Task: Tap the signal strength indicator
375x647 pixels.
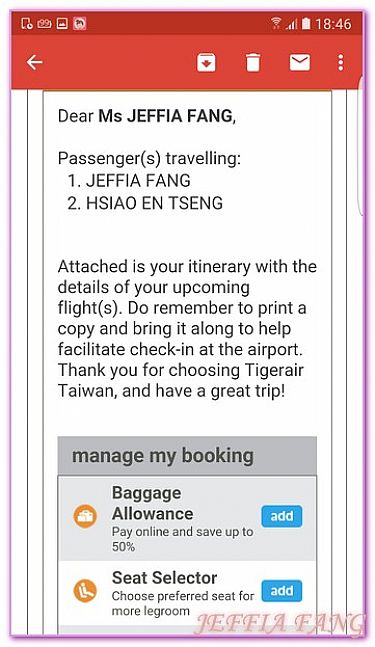Action: [x=292, y=24]
